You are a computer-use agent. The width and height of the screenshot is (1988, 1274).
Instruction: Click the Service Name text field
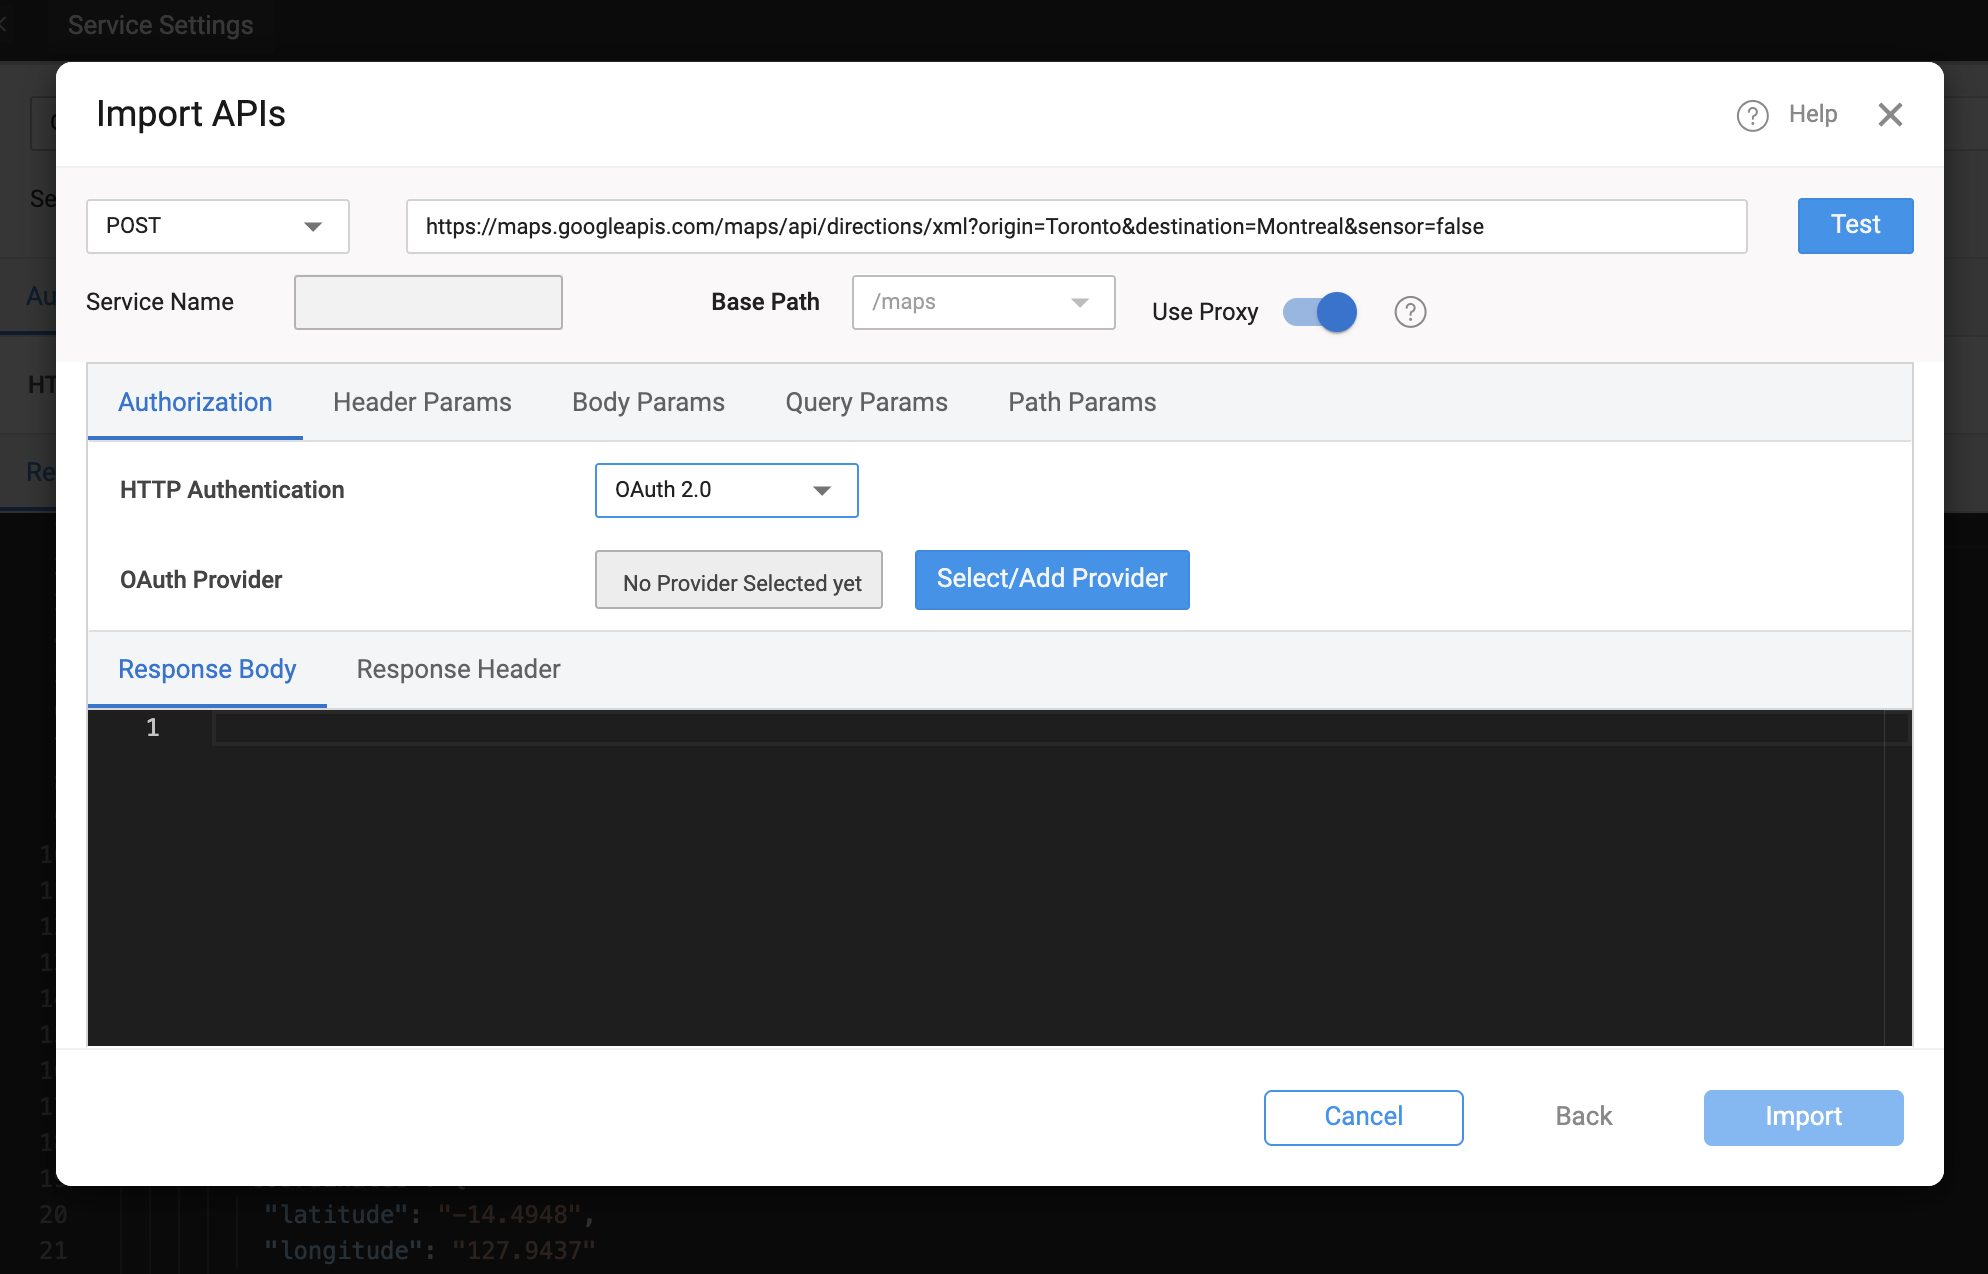[x=428, y=302]
